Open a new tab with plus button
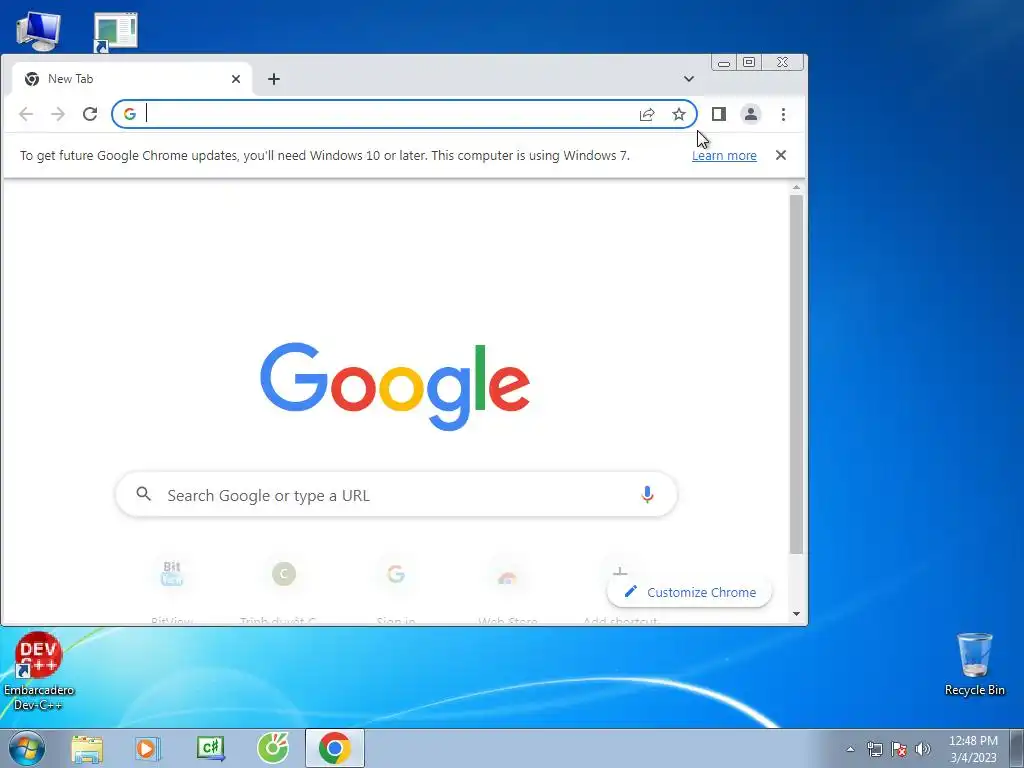The image size is (1024, 768). pyautogui.click(x=274, y=79)
